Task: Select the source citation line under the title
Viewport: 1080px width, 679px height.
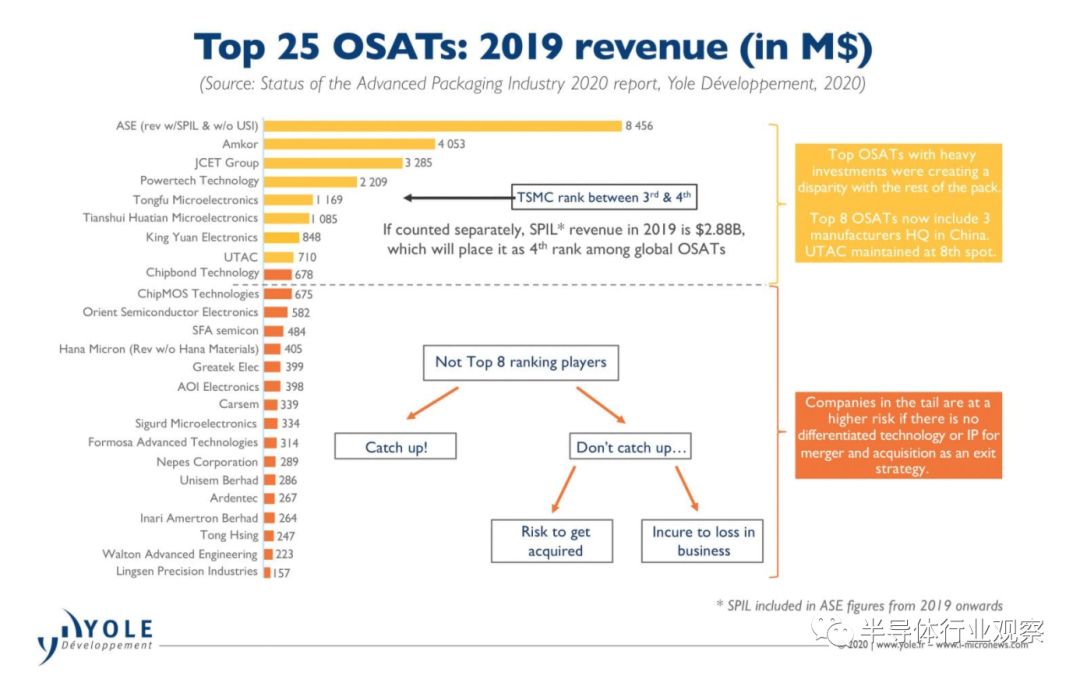Action: pos(532,84)
